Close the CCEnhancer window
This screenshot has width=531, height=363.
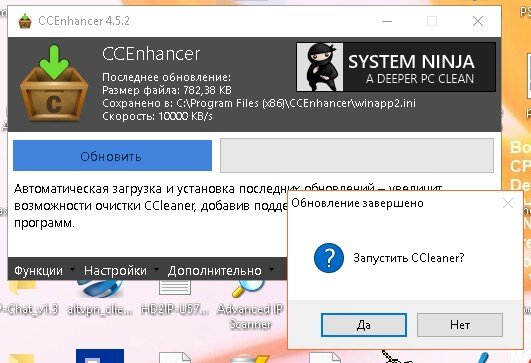[x=478, y=21]
